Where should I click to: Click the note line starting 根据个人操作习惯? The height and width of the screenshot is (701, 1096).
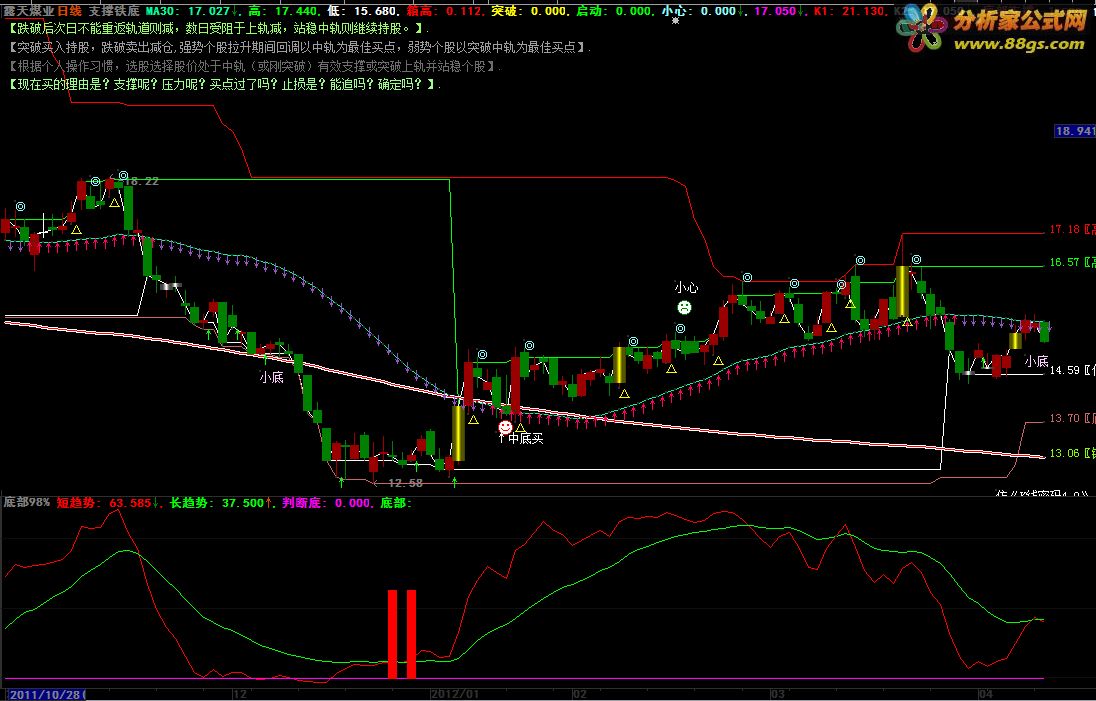pyautogui.click(x=255, y=66)
